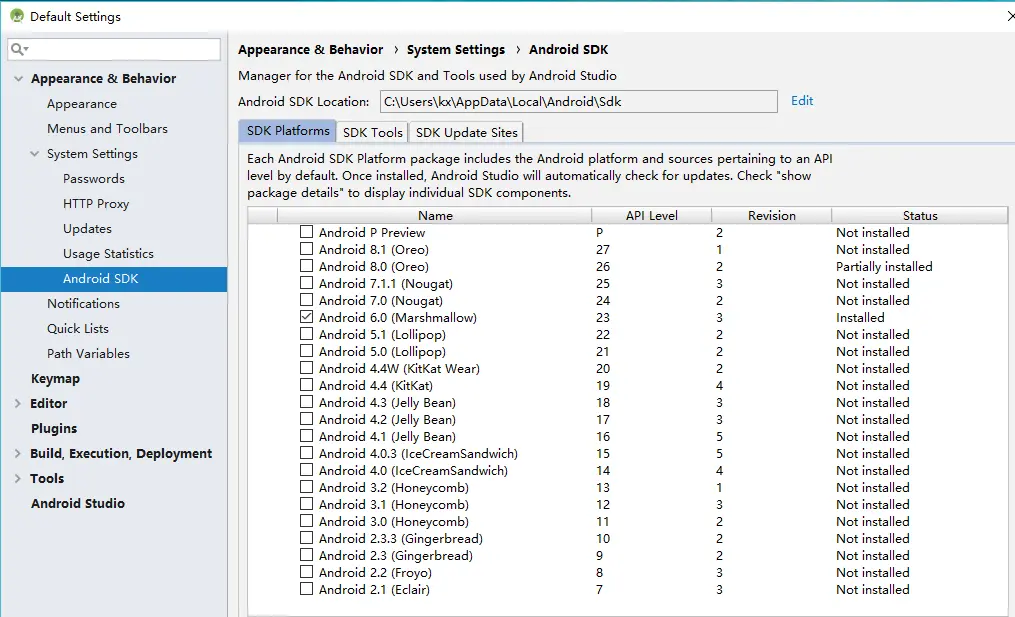Collapse the Appearance & Behavior section
The image size is (1015, 617).
coord(18,79)
